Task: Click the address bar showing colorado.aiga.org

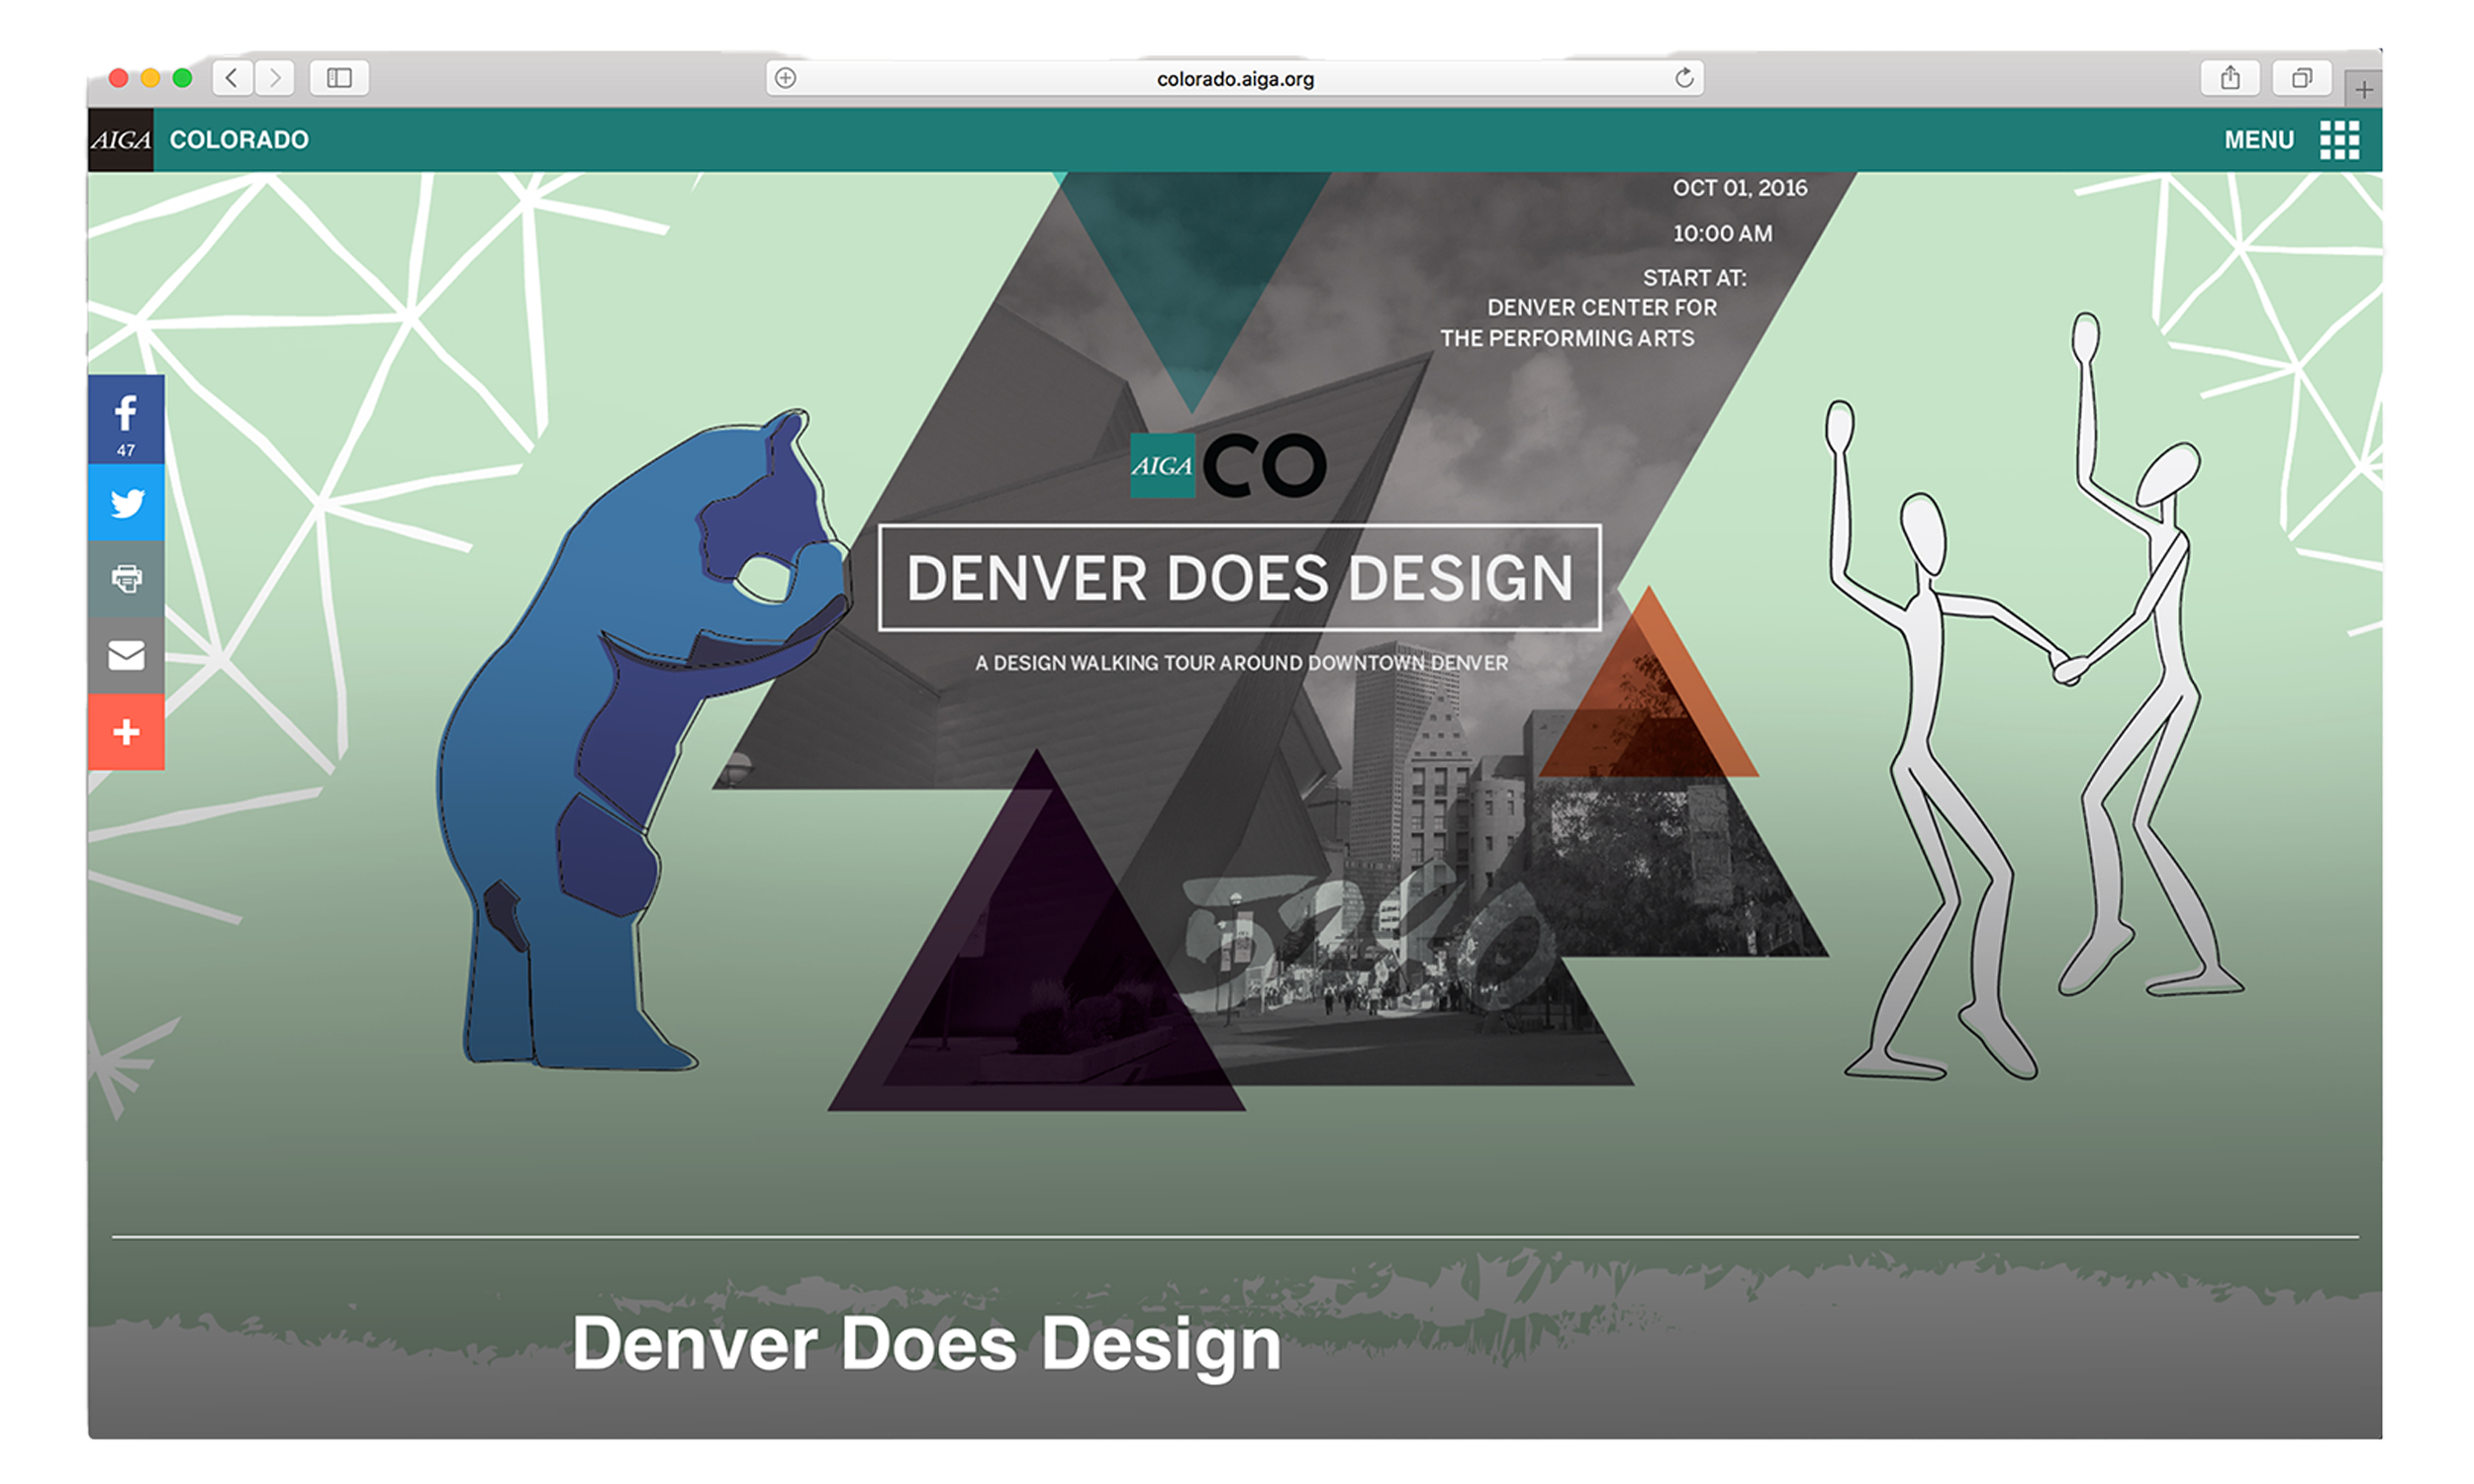Action: [x=1235, y=78]
